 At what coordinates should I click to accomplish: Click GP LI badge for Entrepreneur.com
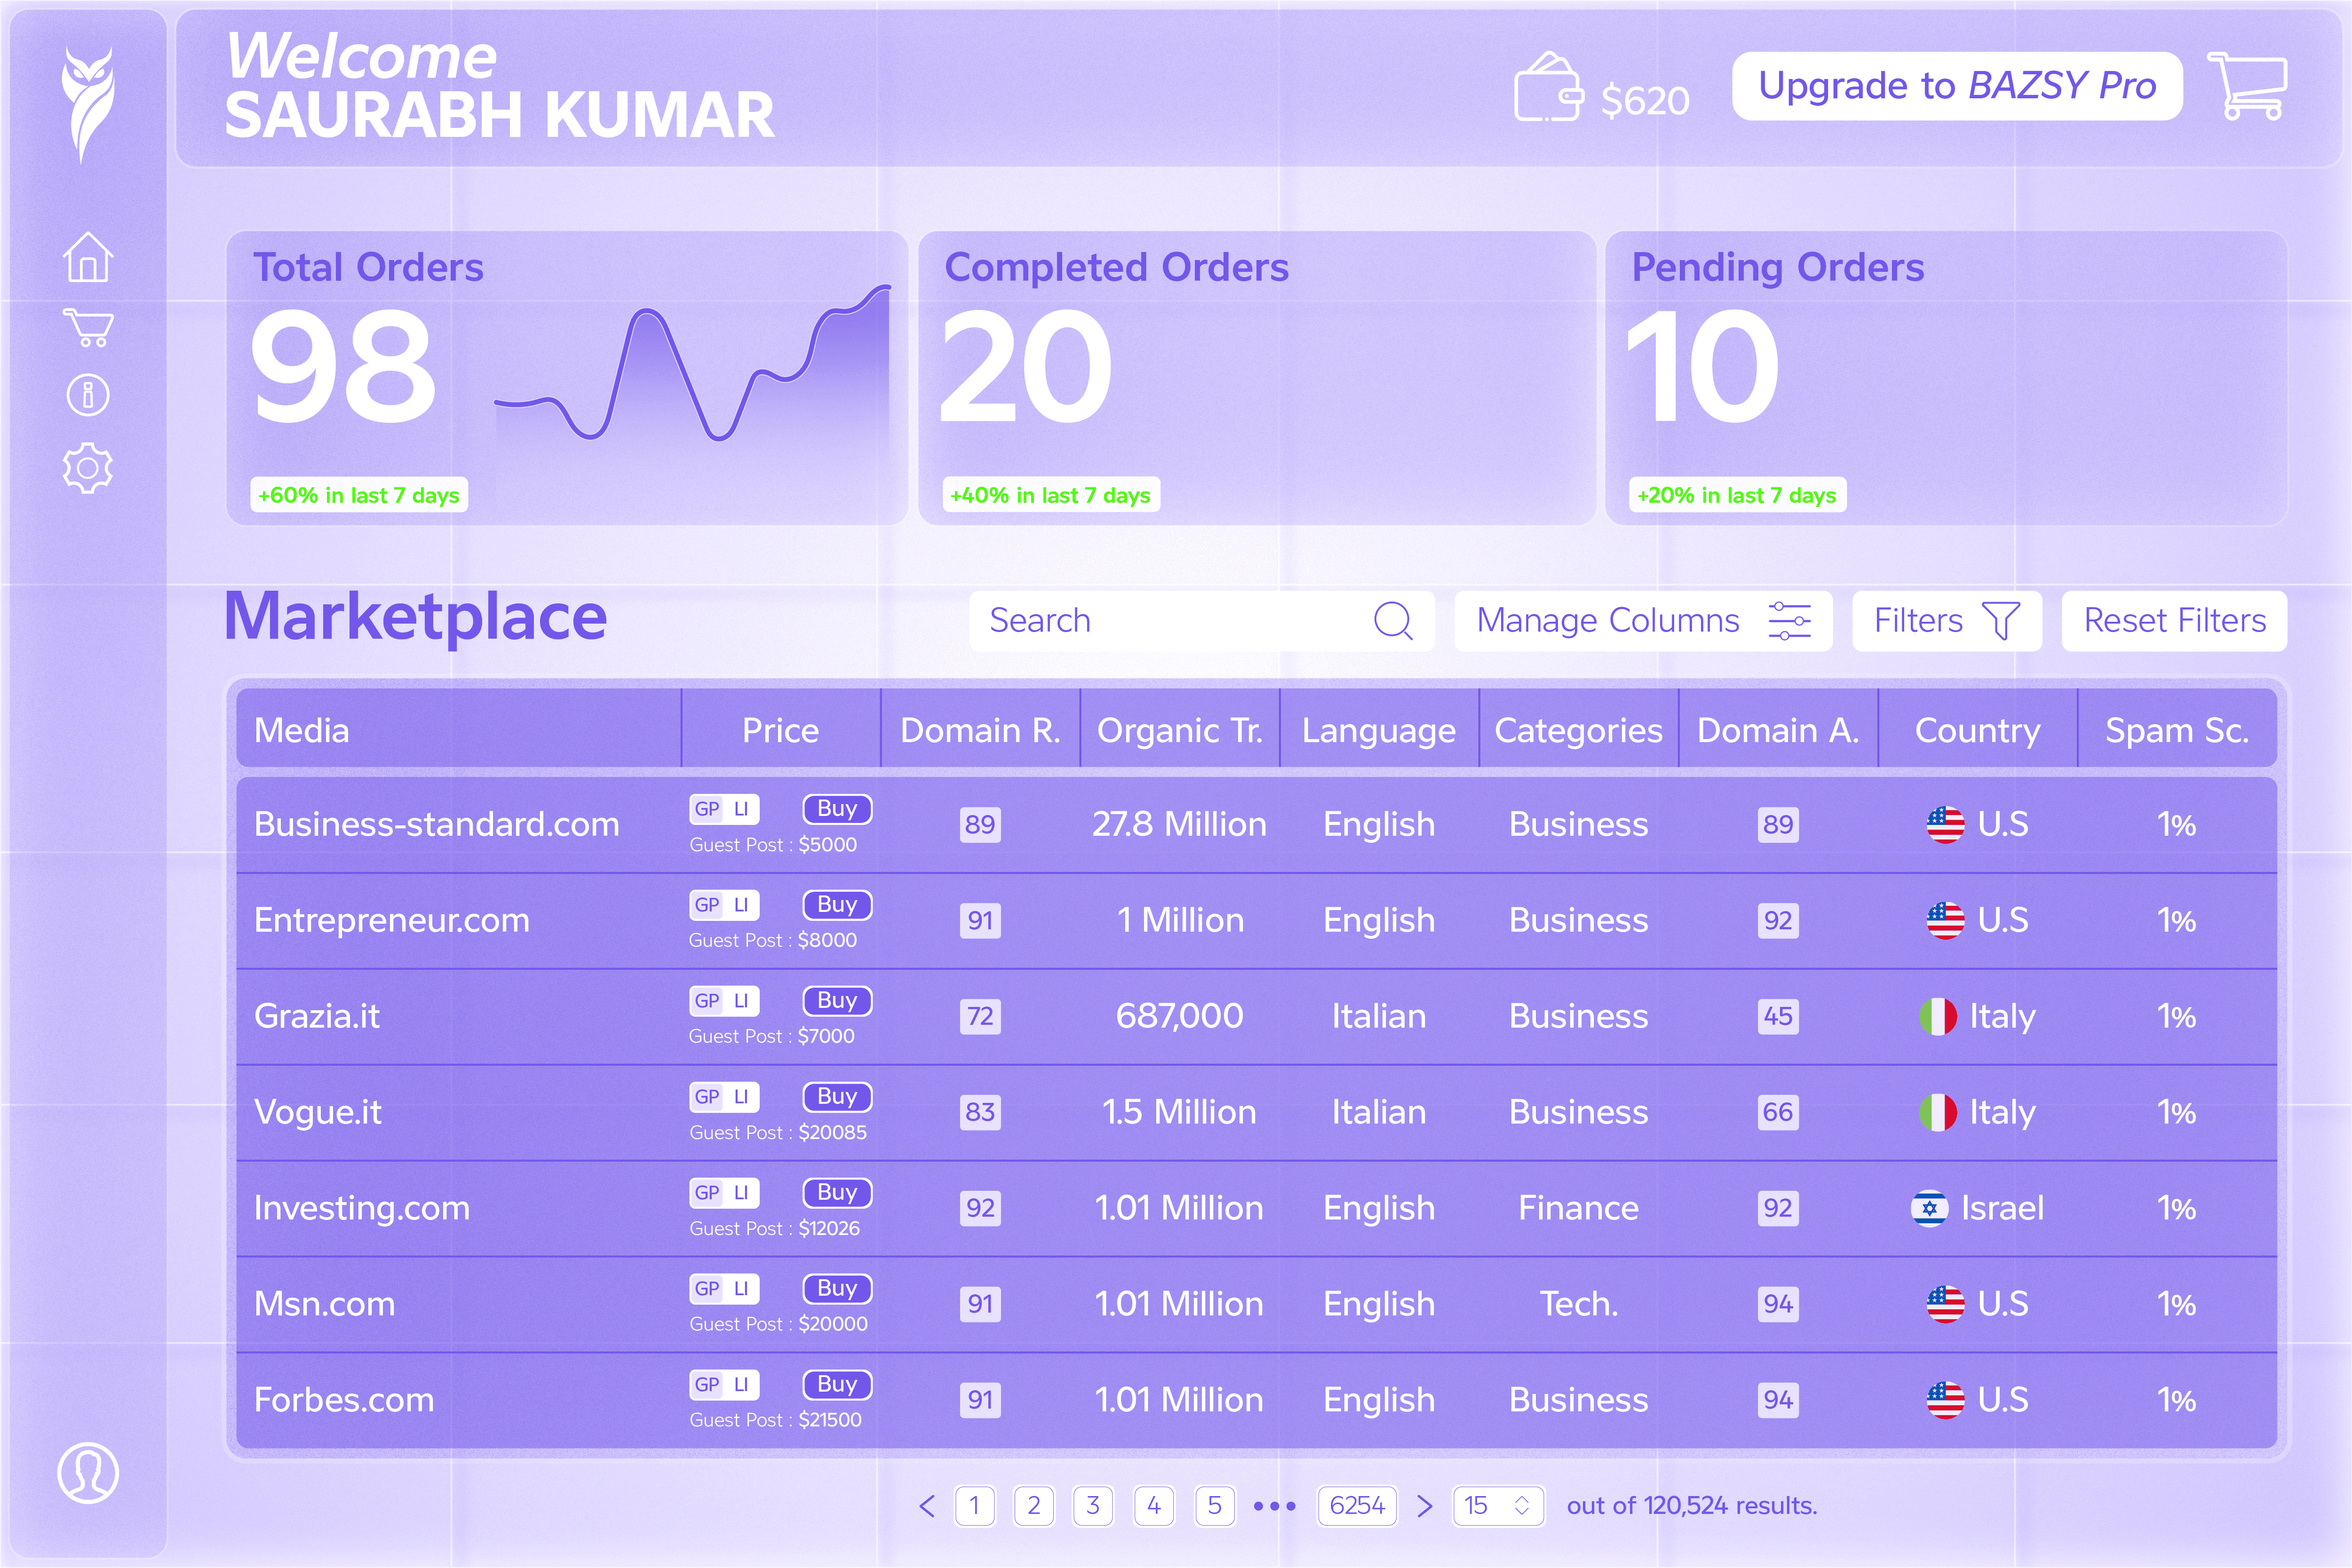click(x=724, y=905)
